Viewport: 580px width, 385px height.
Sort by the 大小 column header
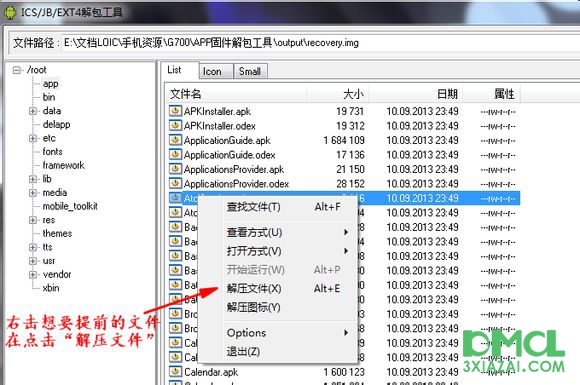pyautogui.click(x=337, y=94)
